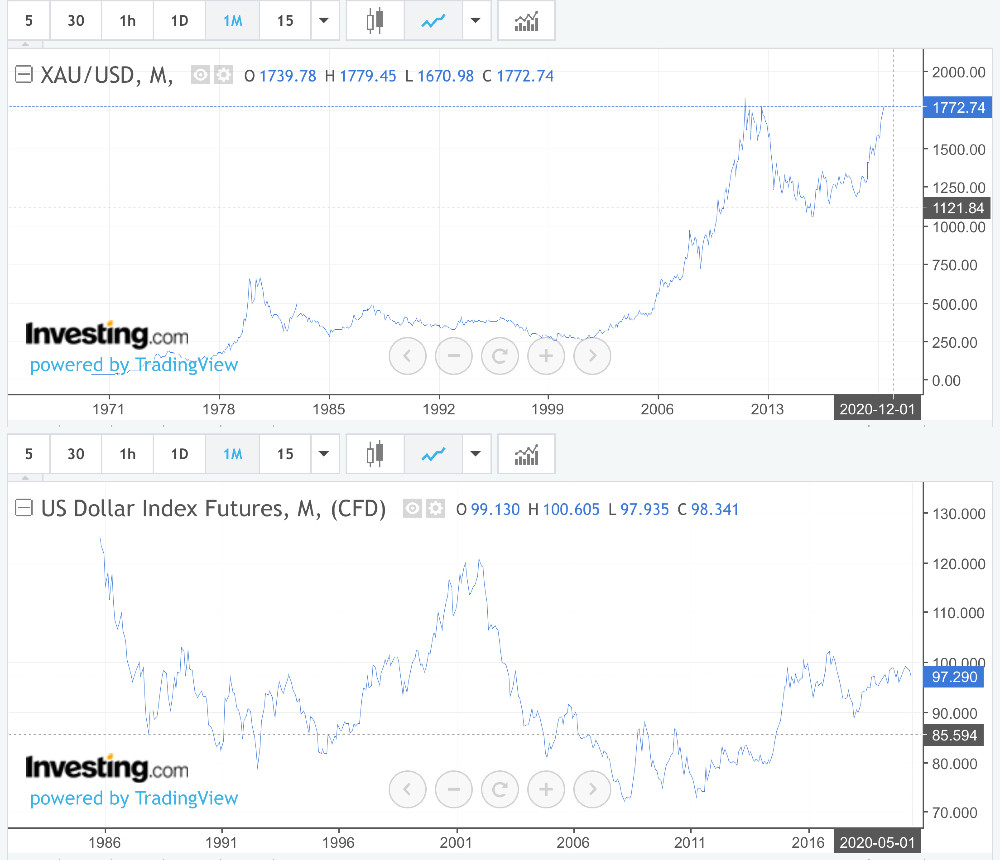Image resolution: width=1000 pixels, height=860 pixels.
Task: Zoom out on the US Dollar Index chart
Action: pyautogui.click(x=453, y=789)
